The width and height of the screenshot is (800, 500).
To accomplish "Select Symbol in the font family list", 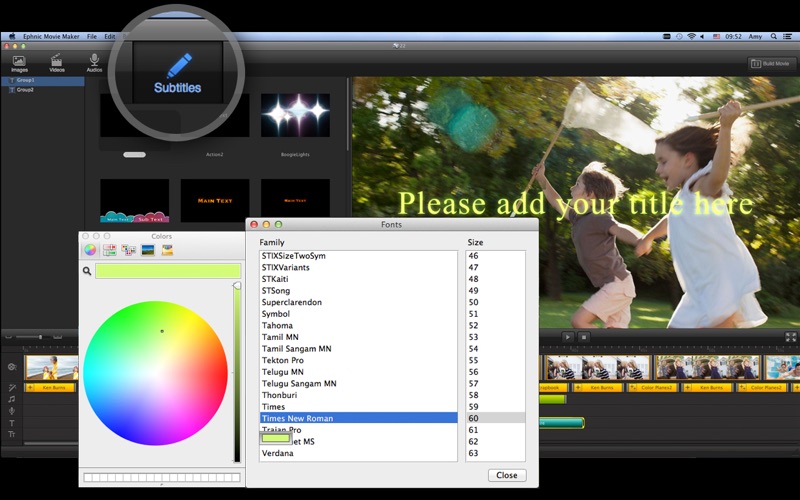I will [x=359, y=314].
